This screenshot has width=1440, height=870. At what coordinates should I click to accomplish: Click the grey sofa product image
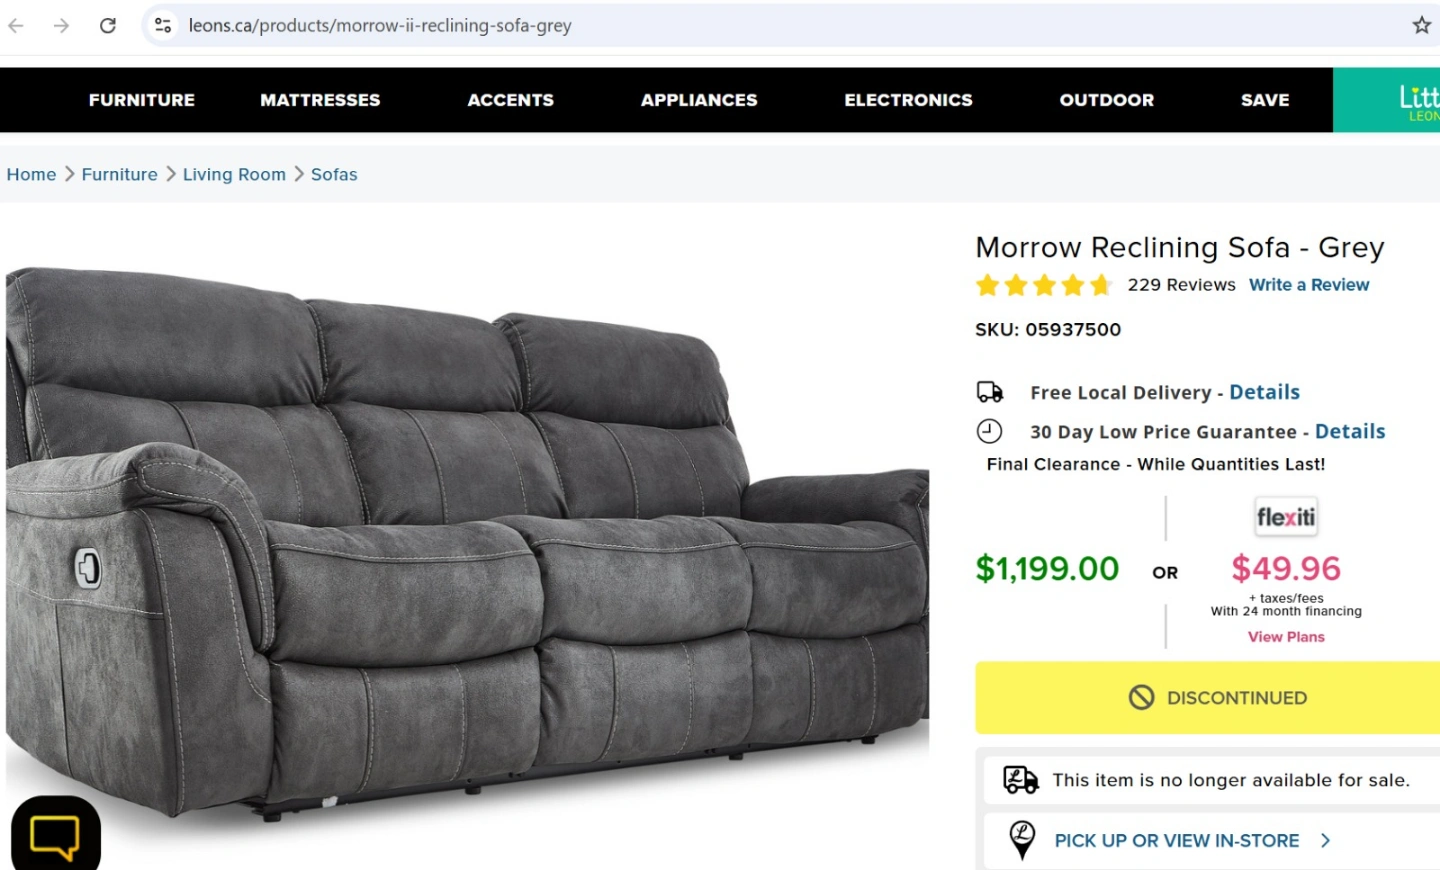click(467, 545)
